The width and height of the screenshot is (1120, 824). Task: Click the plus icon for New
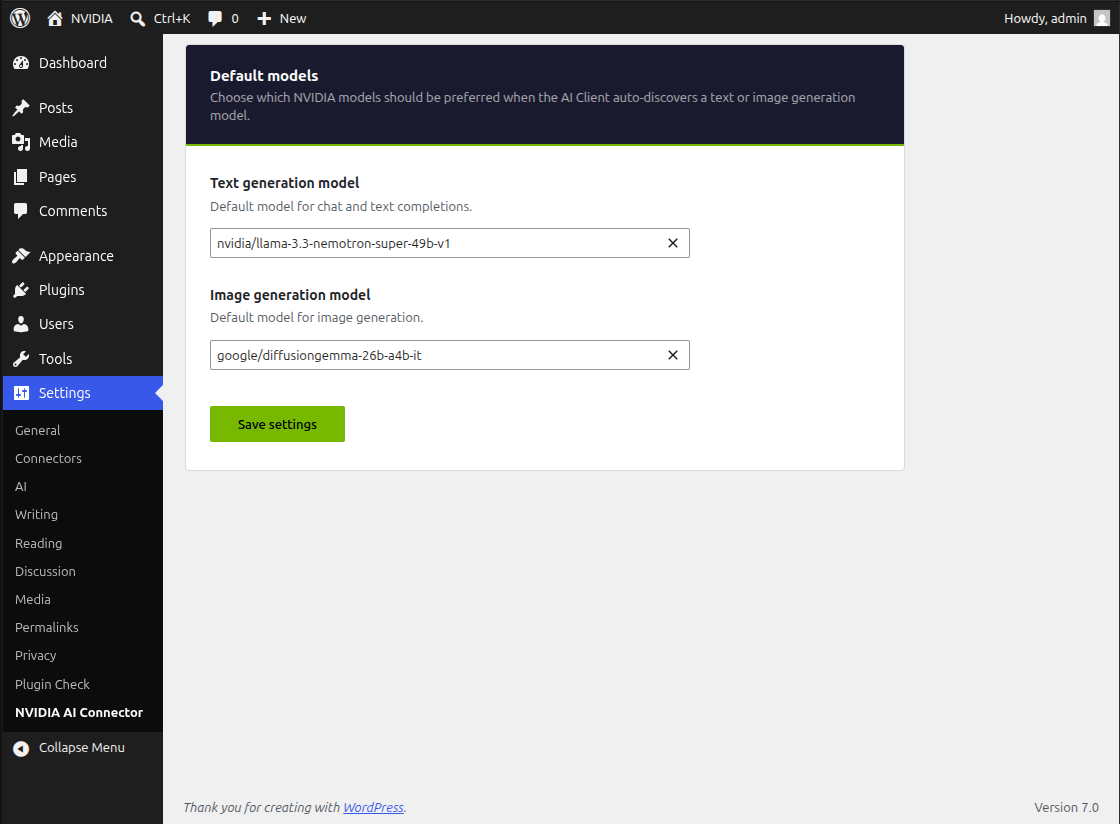tap(264, 19)
